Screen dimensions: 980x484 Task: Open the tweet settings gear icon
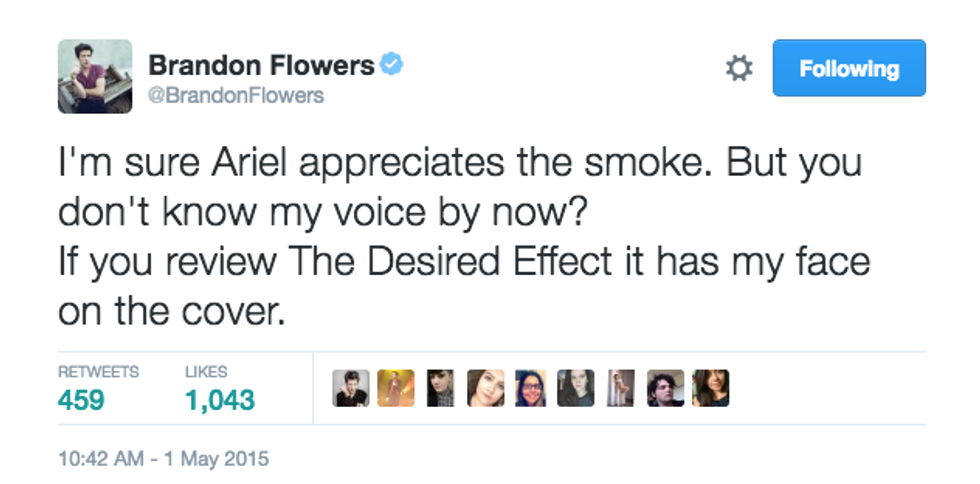tap(738, 69)
